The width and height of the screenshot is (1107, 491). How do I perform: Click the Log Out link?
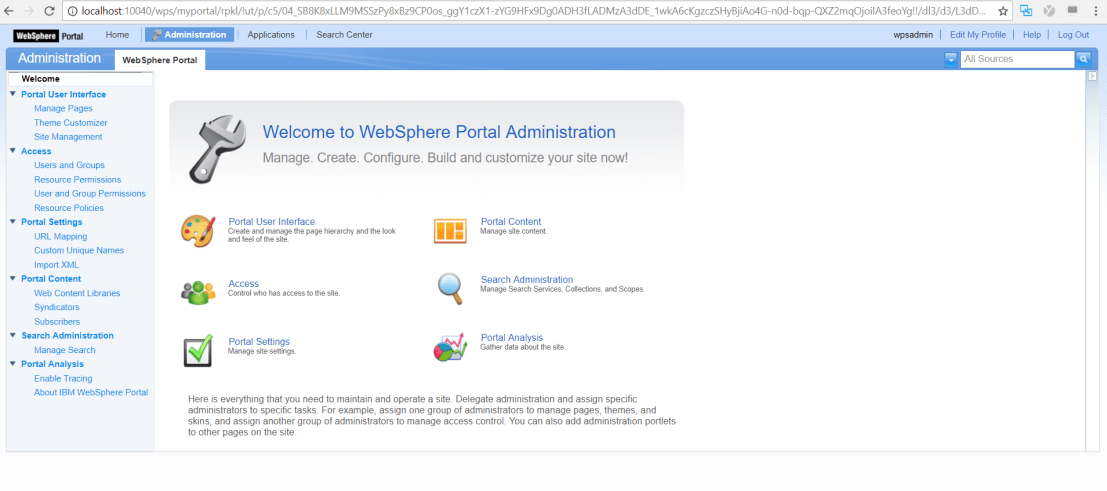point(1073,35)
